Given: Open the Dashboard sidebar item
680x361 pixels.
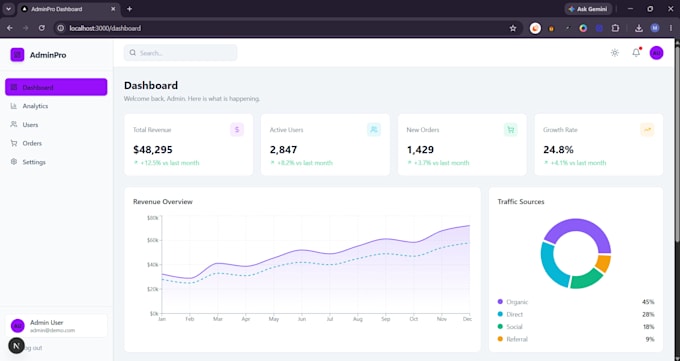Looking at the screenshot, I should click(56, 87).
